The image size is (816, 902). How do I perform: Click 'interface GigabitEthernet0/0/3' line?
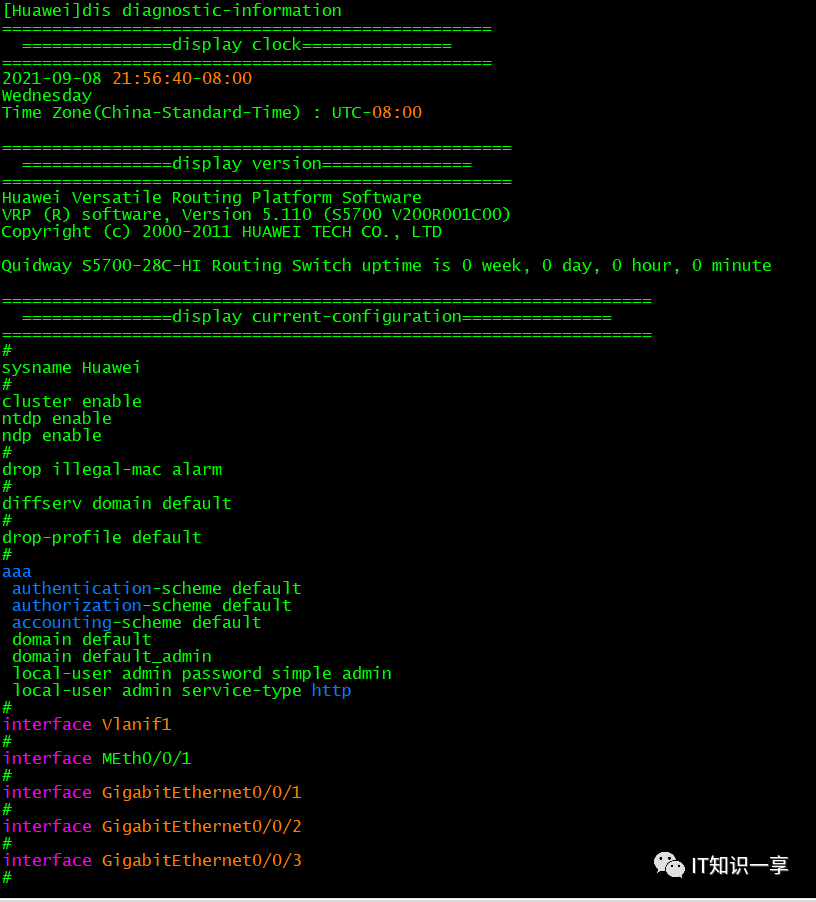coord(152,861)
